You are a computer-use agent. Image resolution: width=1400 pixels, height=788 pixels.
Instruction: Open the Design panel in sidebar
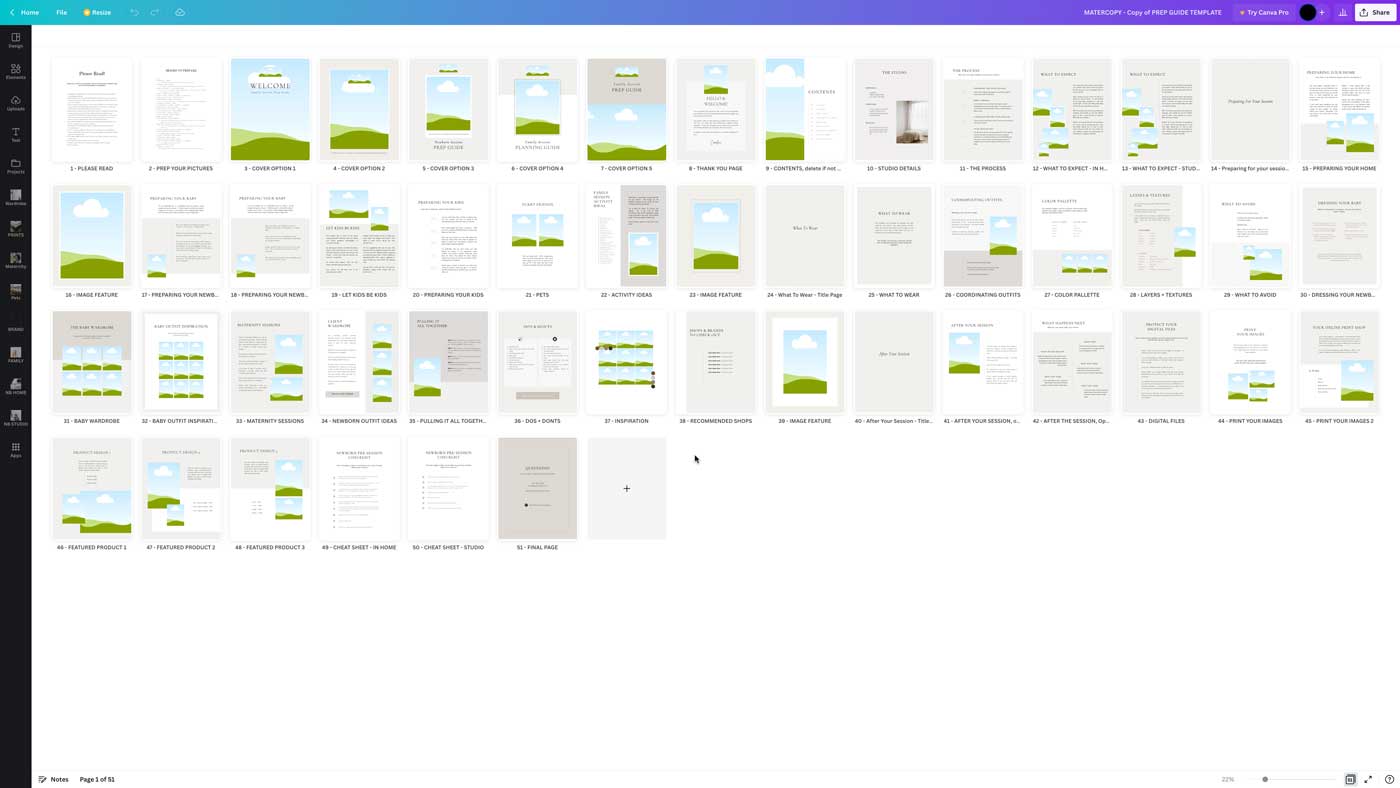coord(15,40)
